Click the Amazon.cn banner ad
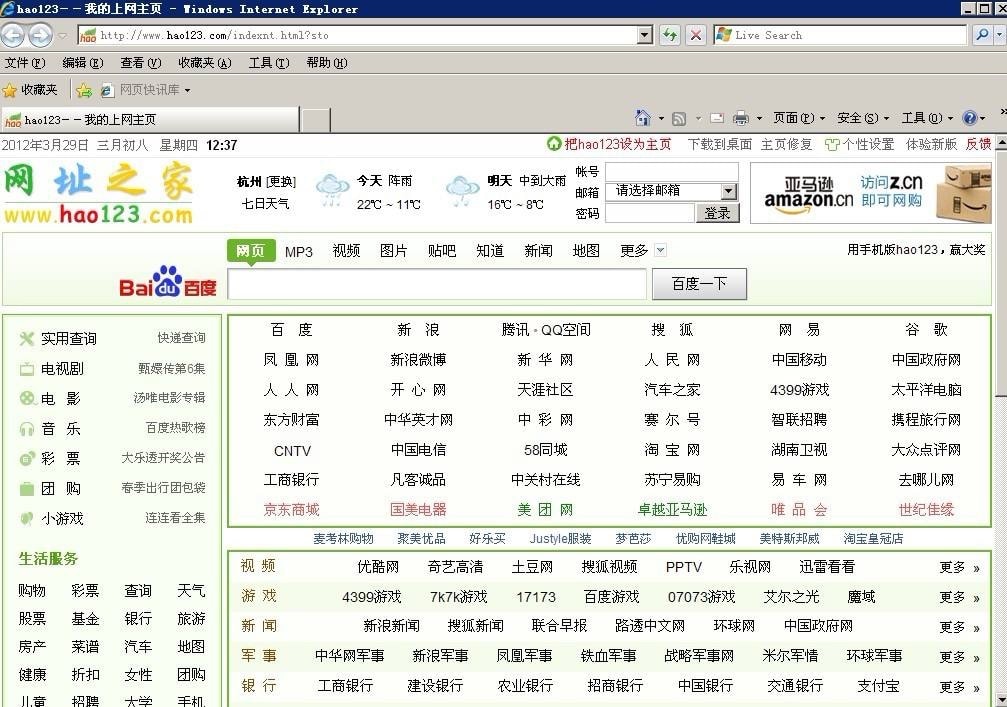Screen dimensions: 1007x707 870,193
